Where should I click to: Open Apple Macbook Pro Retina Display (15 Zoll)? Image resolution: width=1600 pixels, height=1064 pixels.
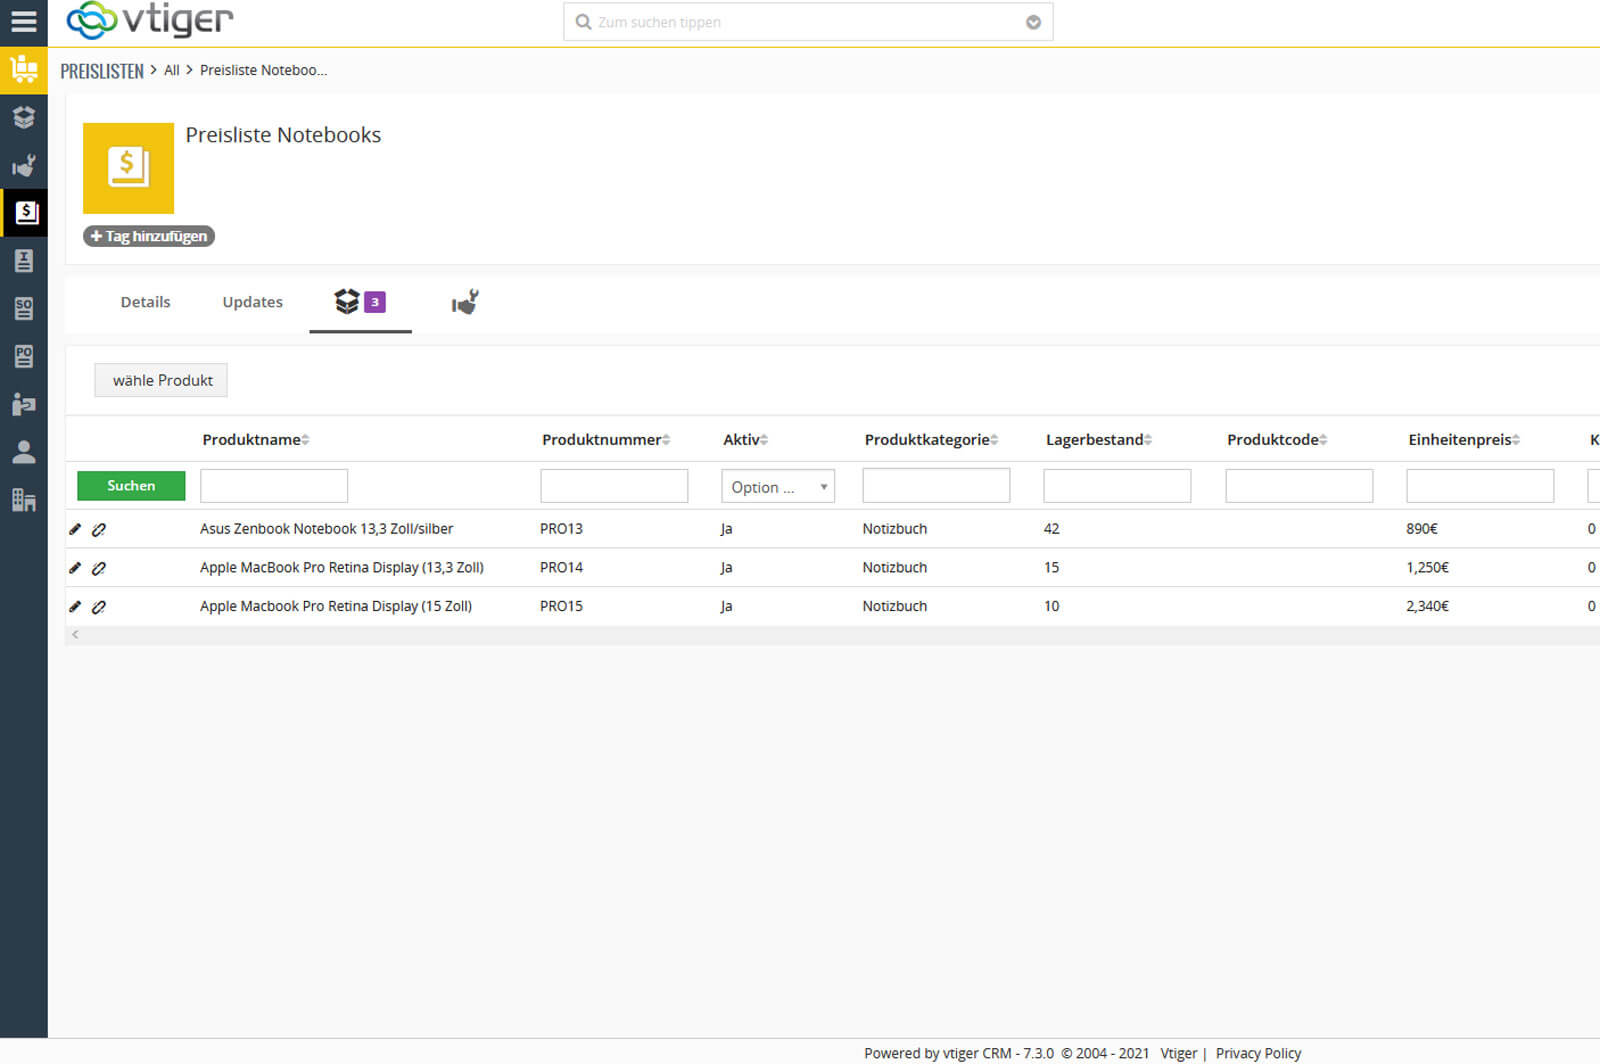pyautogui.click(x=335, y=606)
